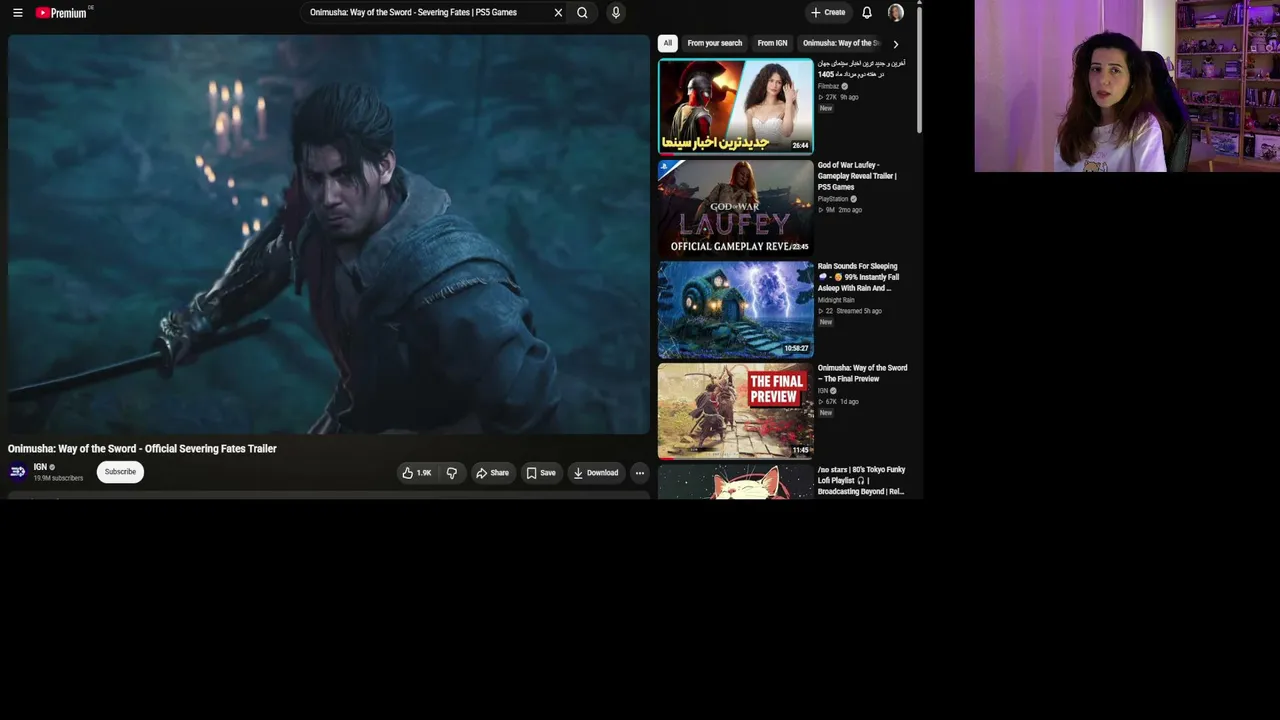This screenshot has height=720, width=1280.
Task: Pause the Onimusha trailer video player
Action: 328,235
